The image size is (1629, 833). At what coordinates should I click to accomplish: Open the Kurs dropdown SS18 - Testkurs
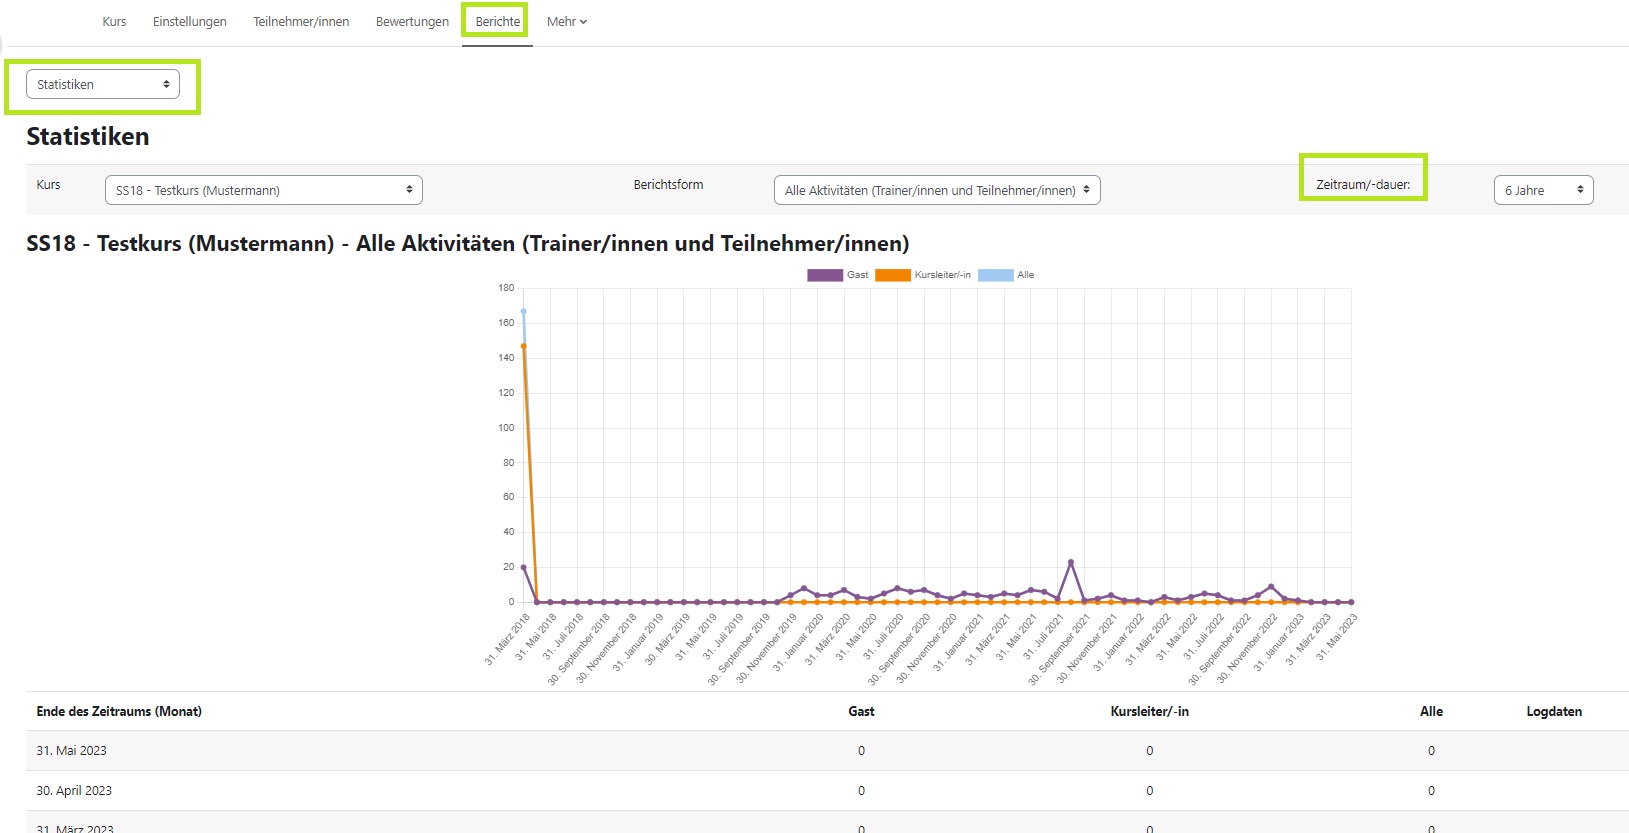pyautogui.click(x=263, y=190)
